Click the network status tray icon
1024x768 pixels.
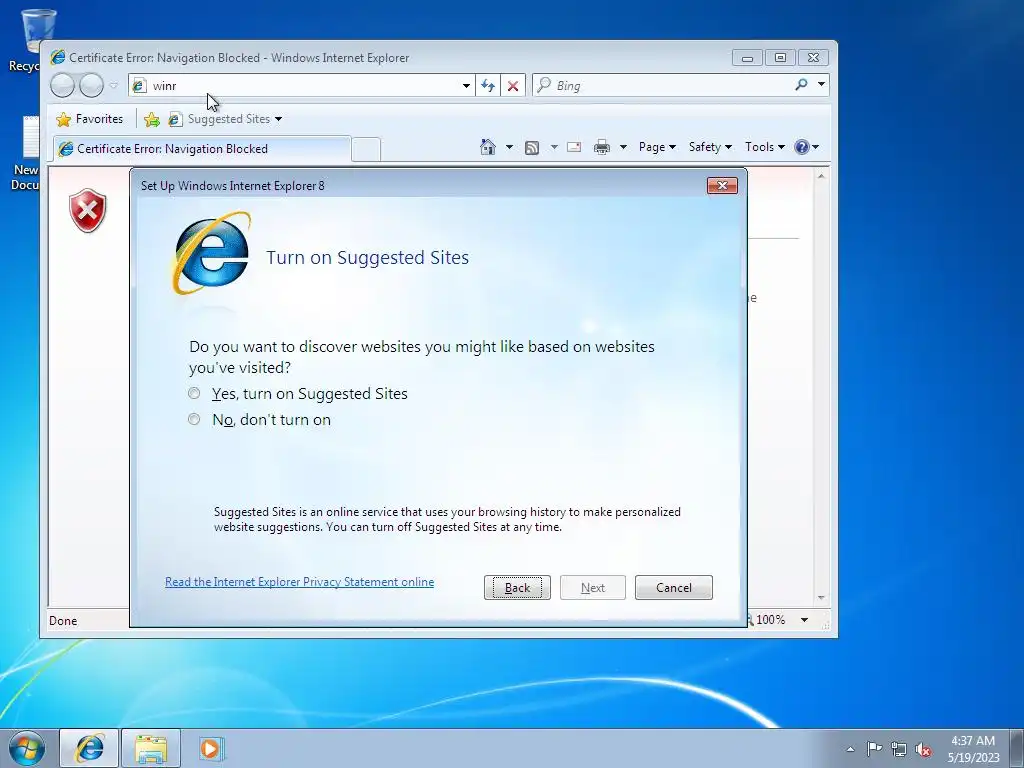(x=899, y=749)
